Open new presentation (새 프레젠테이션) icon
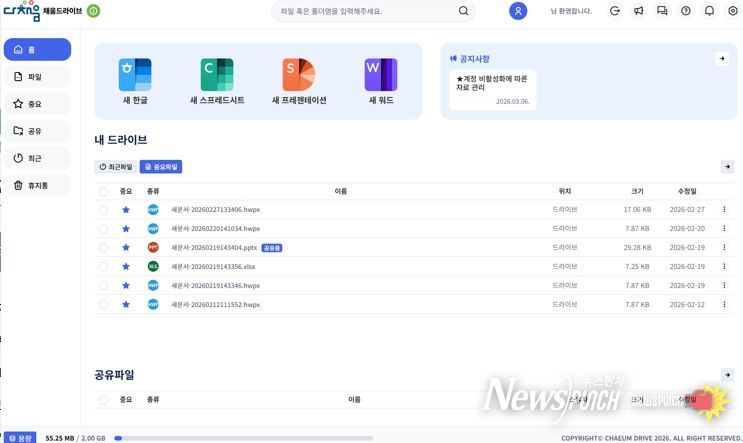The height and width of the screenshot is (443, 743). [x=299, y=75]
